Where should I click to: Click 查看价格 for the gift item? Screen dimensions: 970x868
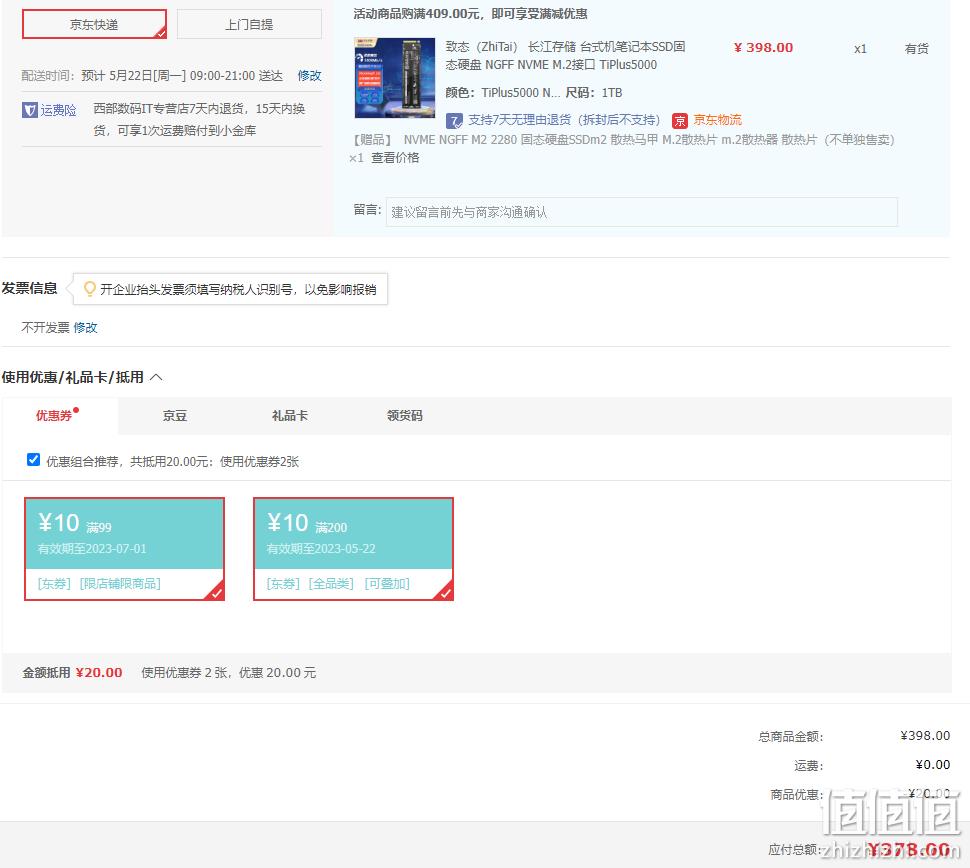click(x=395, y=158)
